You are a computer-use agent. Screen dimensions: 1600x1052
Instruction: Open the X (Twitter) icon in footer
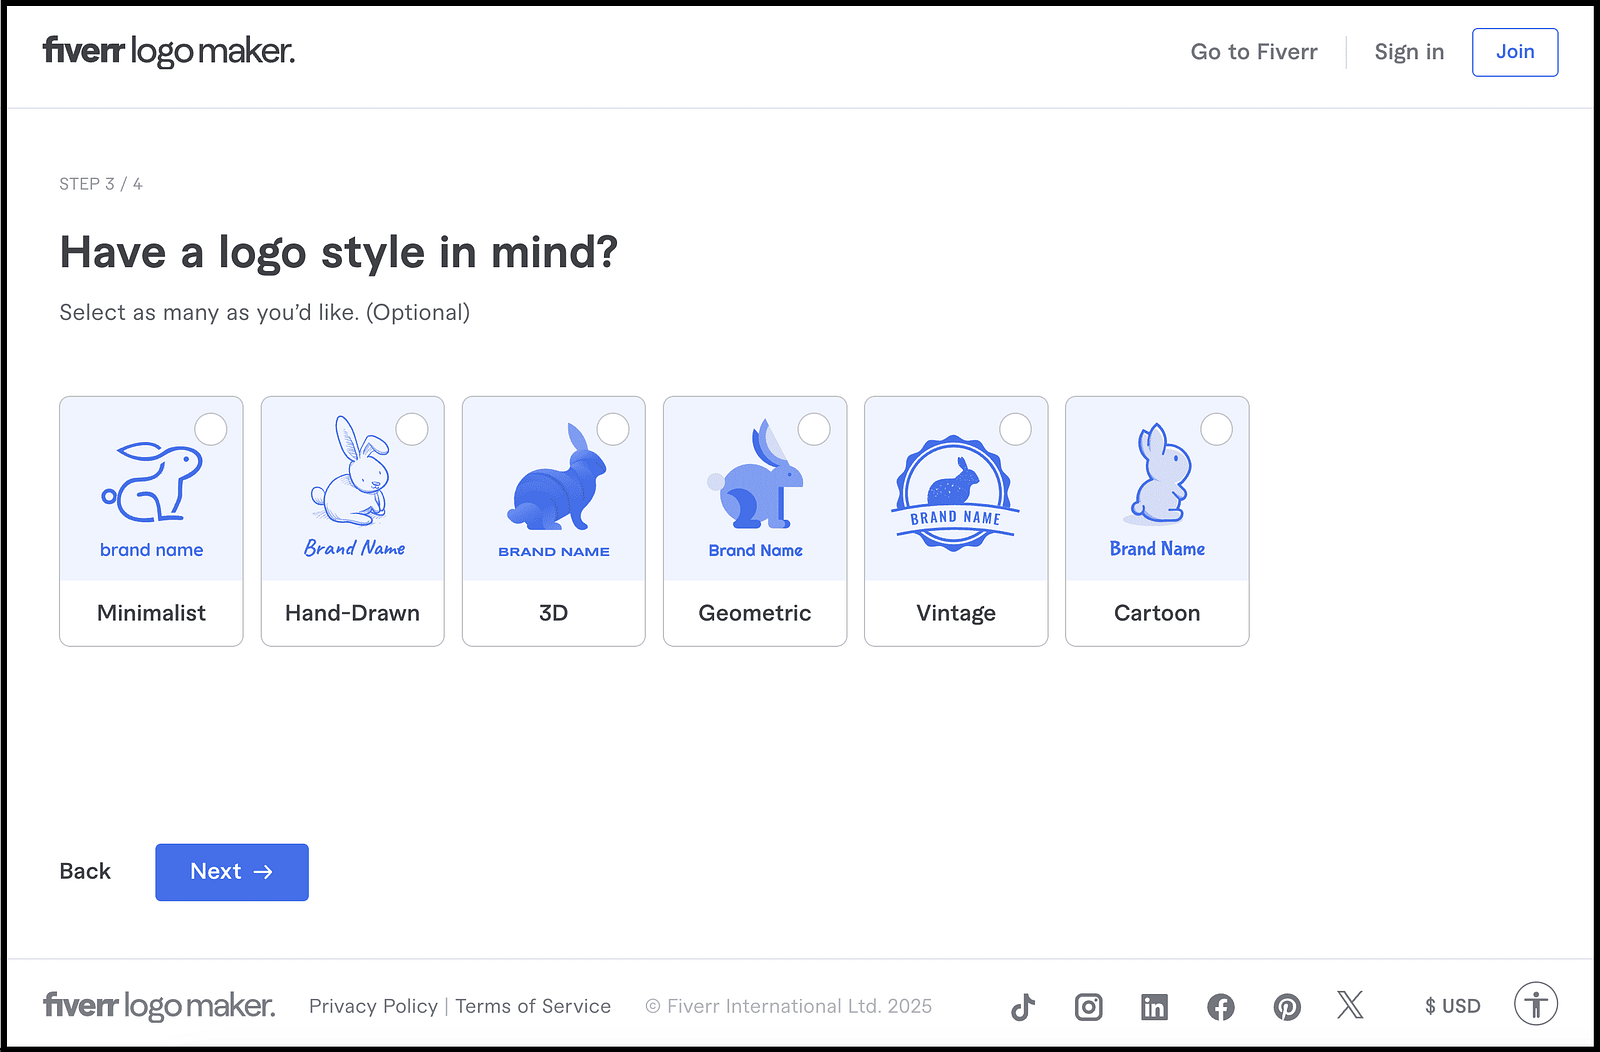(x=1350, y=1005)
